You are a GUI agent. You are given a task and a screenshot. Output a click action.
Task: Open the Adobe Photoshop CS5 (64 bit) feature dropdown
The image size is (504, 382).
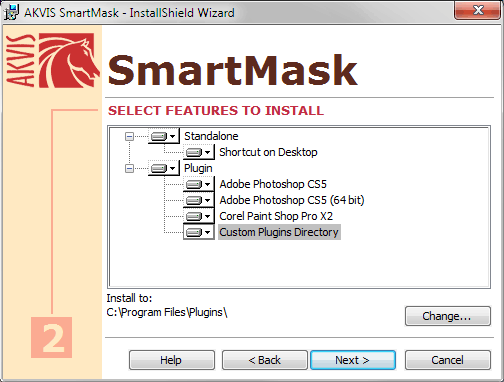pyautogui.click(x=199, y=200)
